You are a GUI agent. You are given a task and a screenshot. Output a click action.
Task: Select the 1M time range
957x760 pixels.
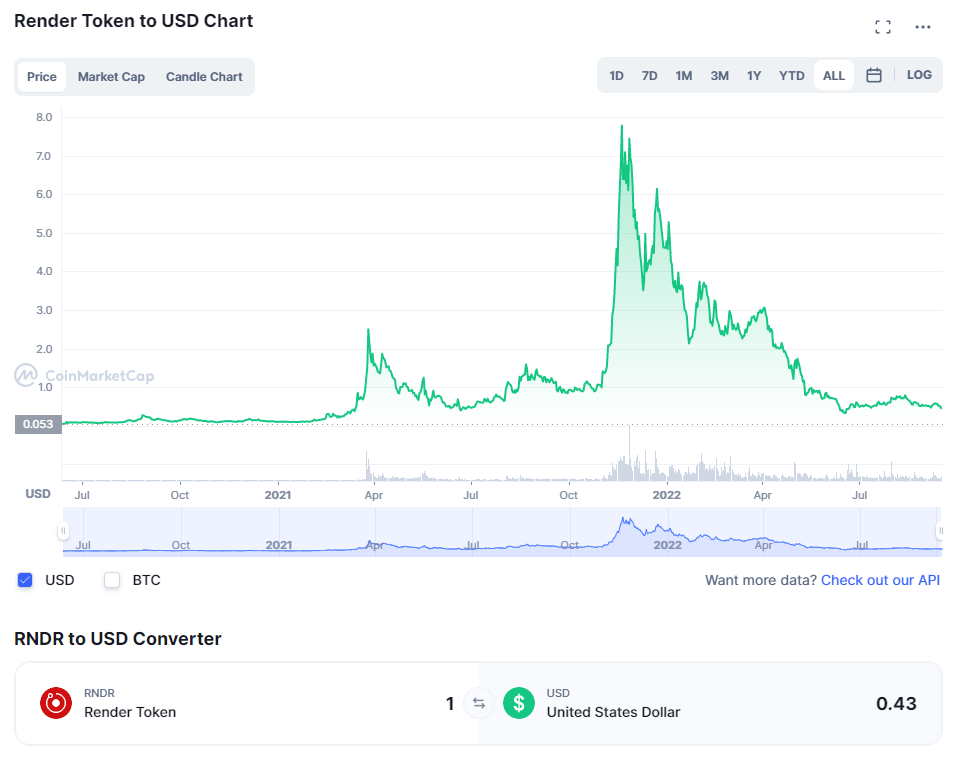tap(684, 76)
